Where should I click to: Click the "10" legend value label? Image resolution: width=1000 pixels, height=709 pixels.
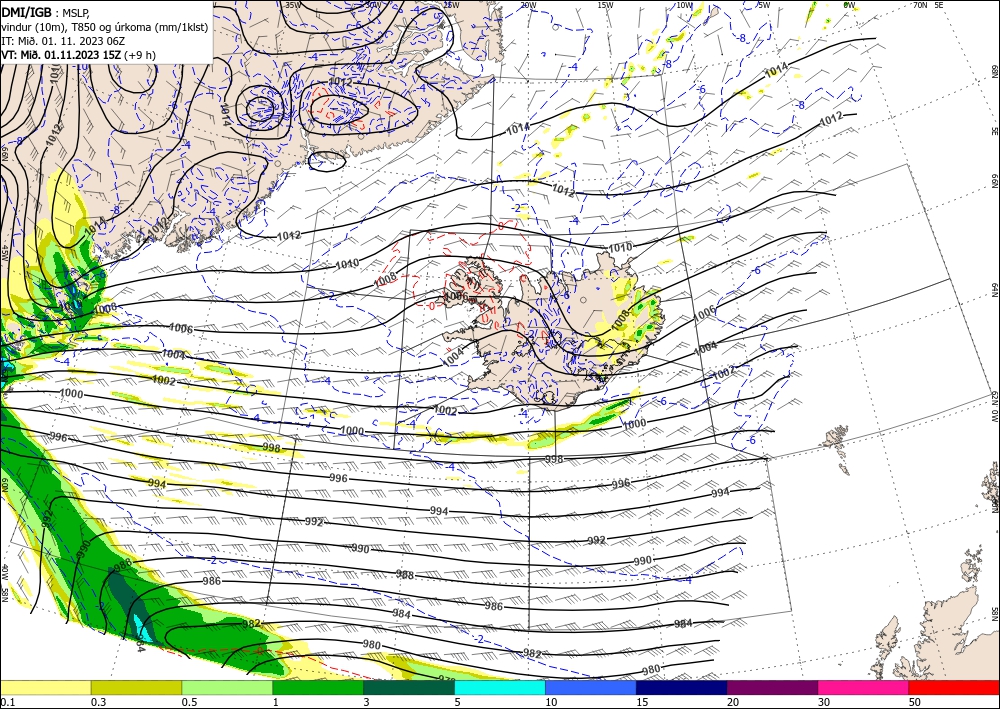[551, 702]
